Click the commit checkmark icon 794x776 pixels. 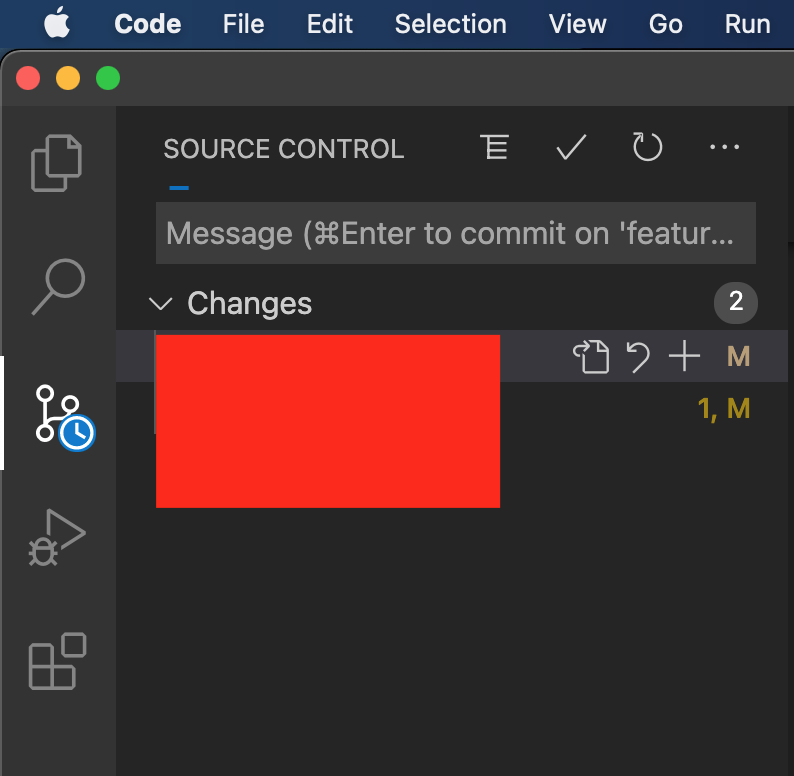click(571, 147)
